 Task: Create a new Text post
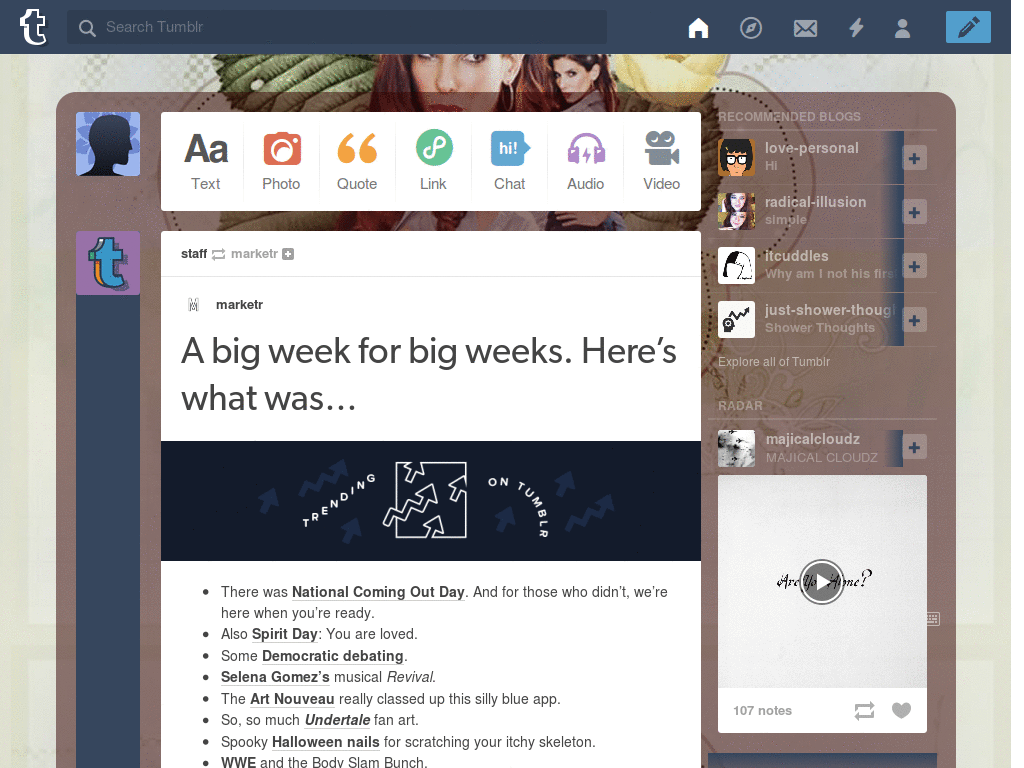click(206, 161)
